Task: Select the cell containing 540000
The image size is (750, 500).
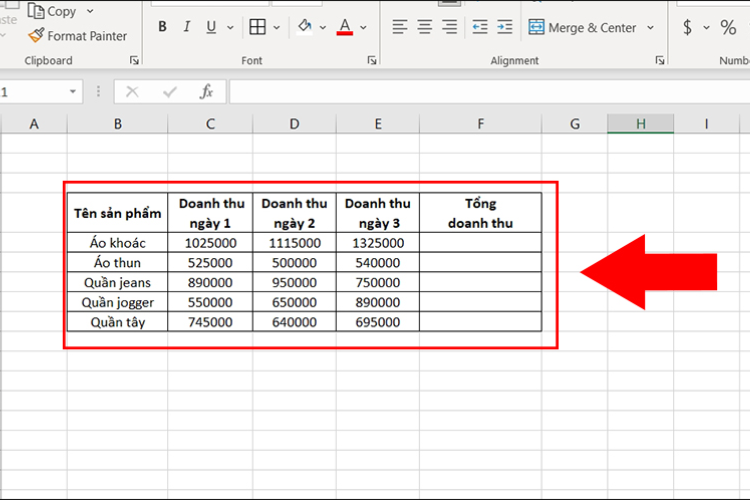Action: point(378,263)
